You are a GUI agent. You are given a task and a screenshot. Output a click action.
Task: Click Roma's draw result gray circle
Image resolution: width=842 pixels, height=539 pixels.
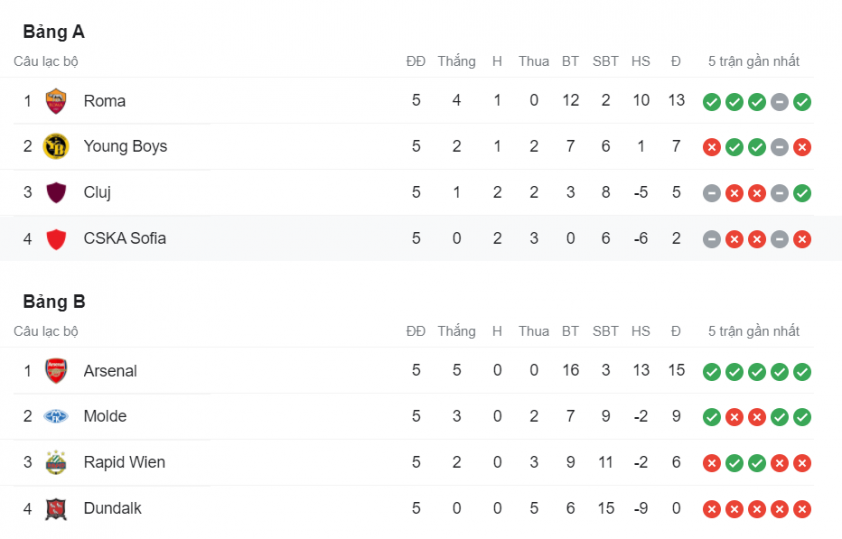[779, 101]
